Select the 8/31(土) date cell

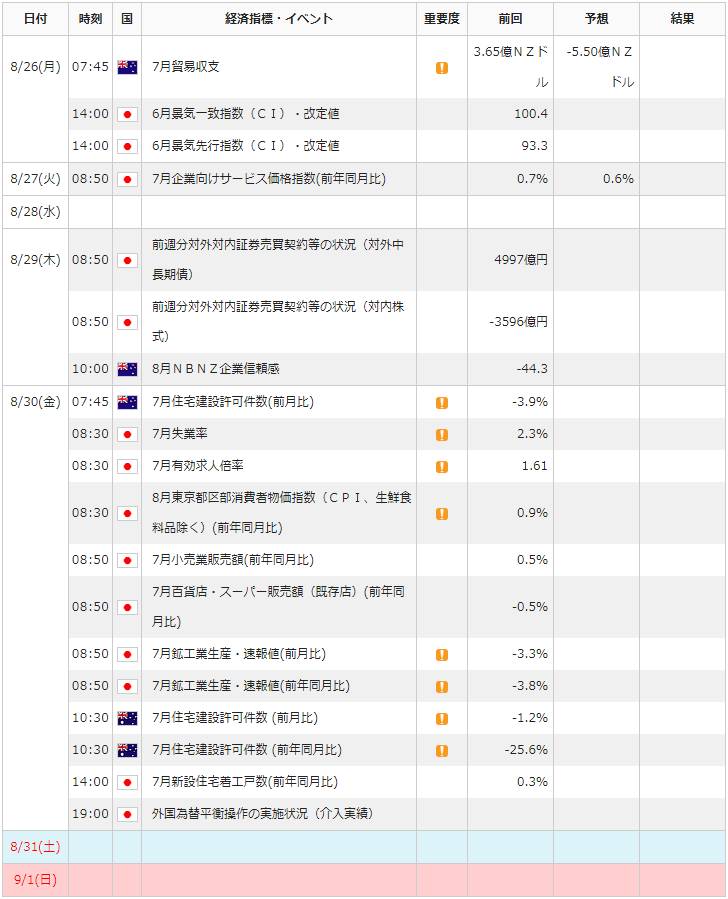(36, 847)
